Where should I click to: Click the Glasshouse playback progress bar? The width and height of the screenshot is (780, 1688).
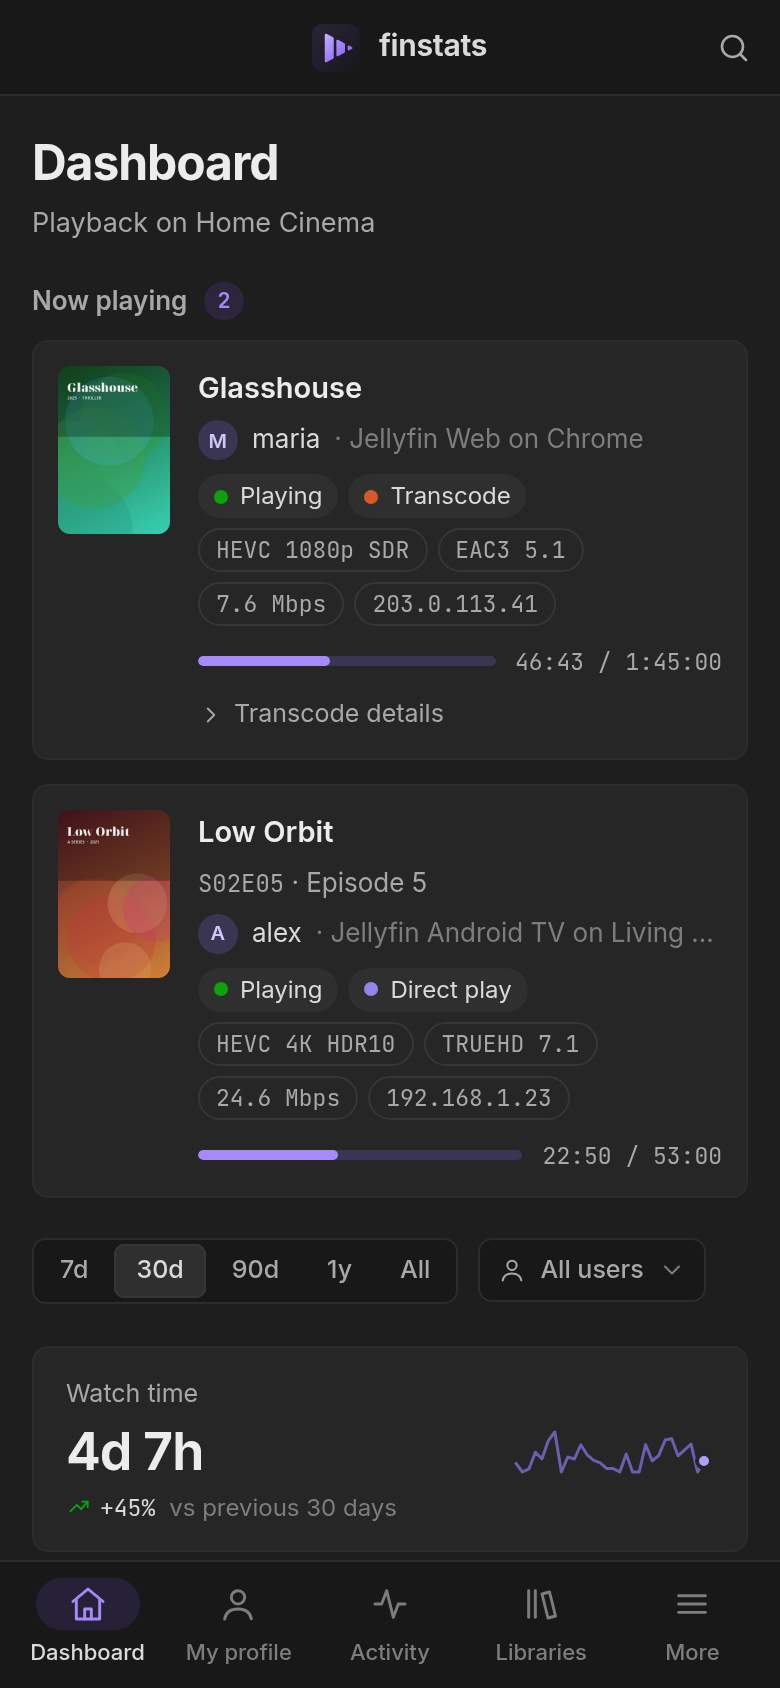pos(347,661)
